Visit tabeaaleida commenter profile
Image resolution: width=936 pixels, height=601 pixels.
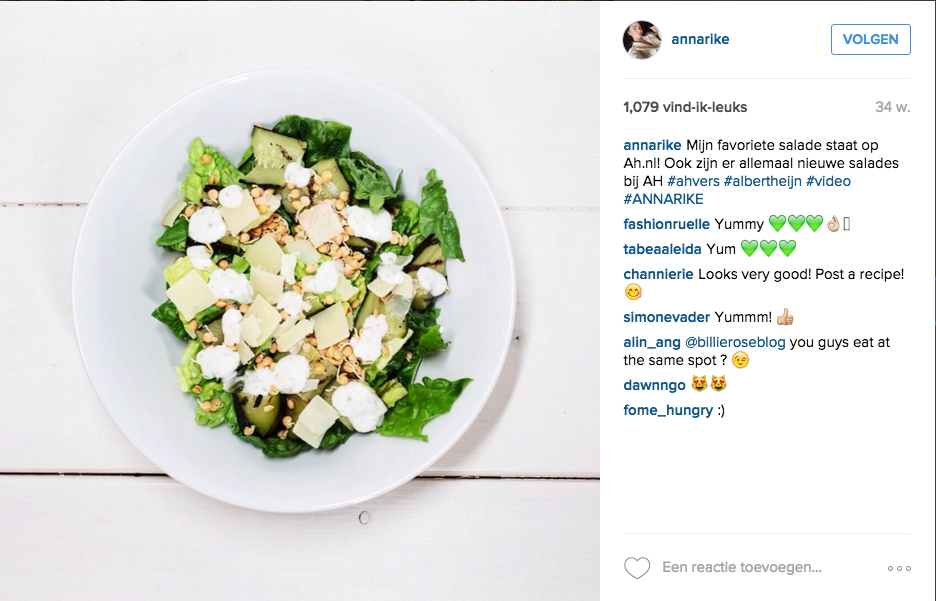pyautogui.click(x=662, y=249)
